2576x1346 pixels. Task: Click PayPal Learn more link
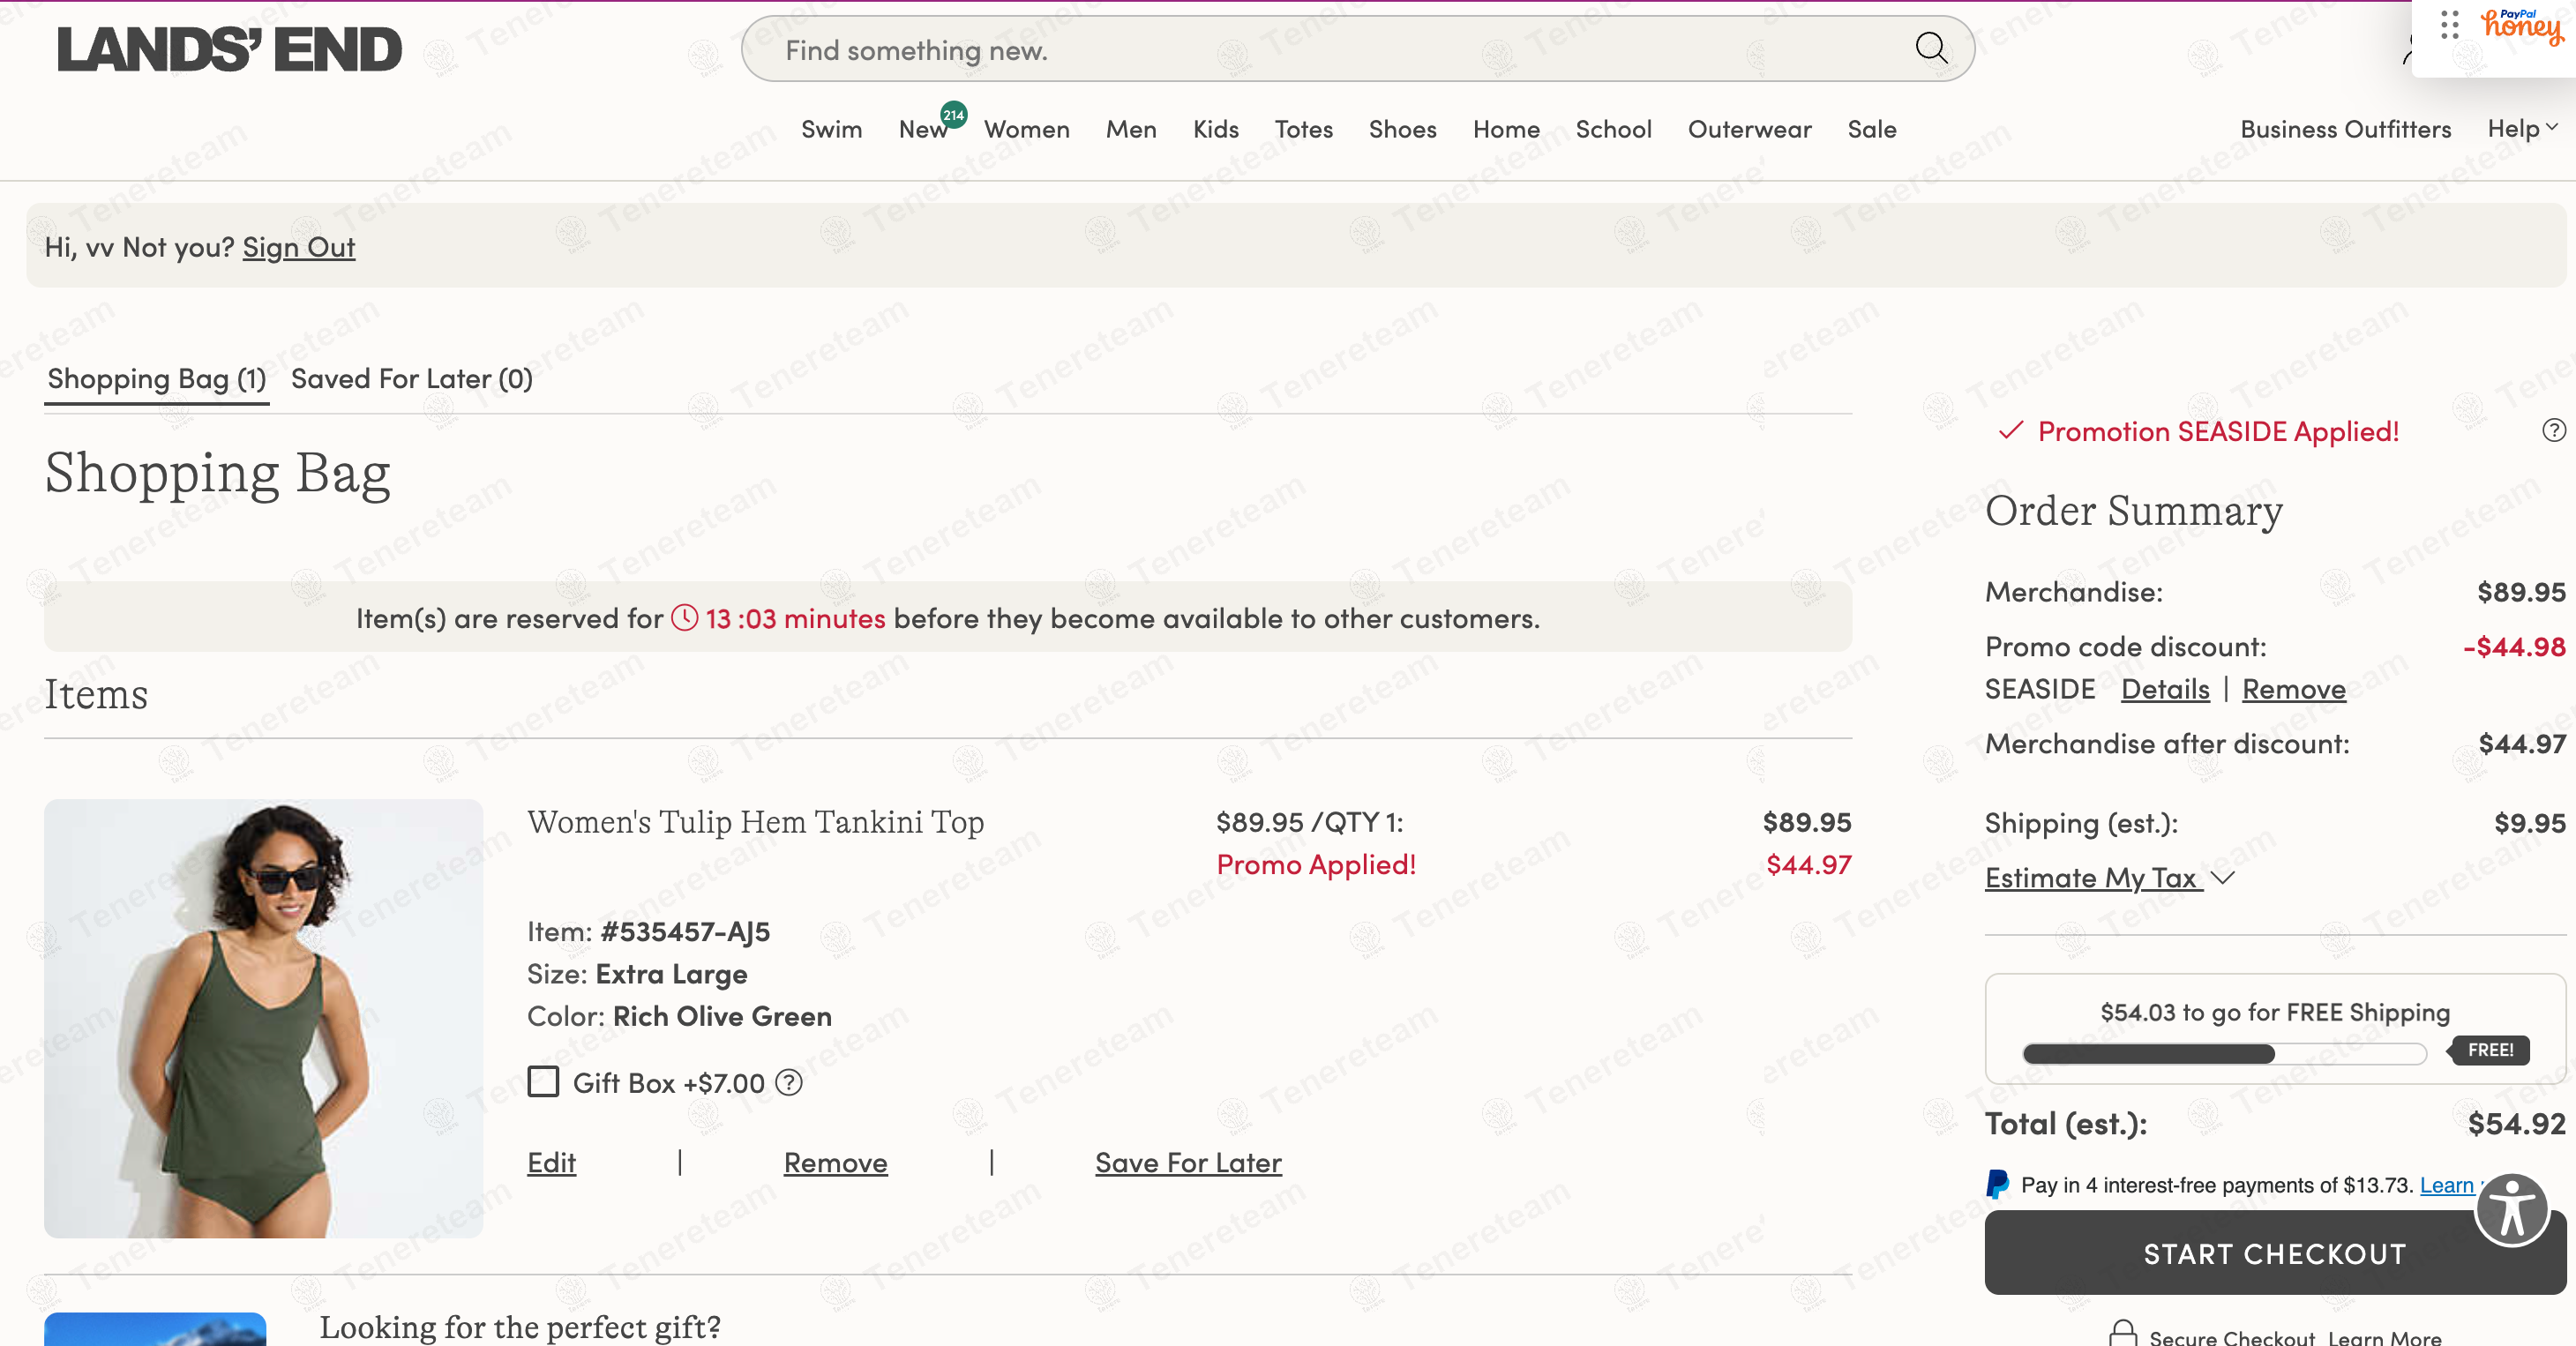pyautogui.click(x=2446, y=1185)
